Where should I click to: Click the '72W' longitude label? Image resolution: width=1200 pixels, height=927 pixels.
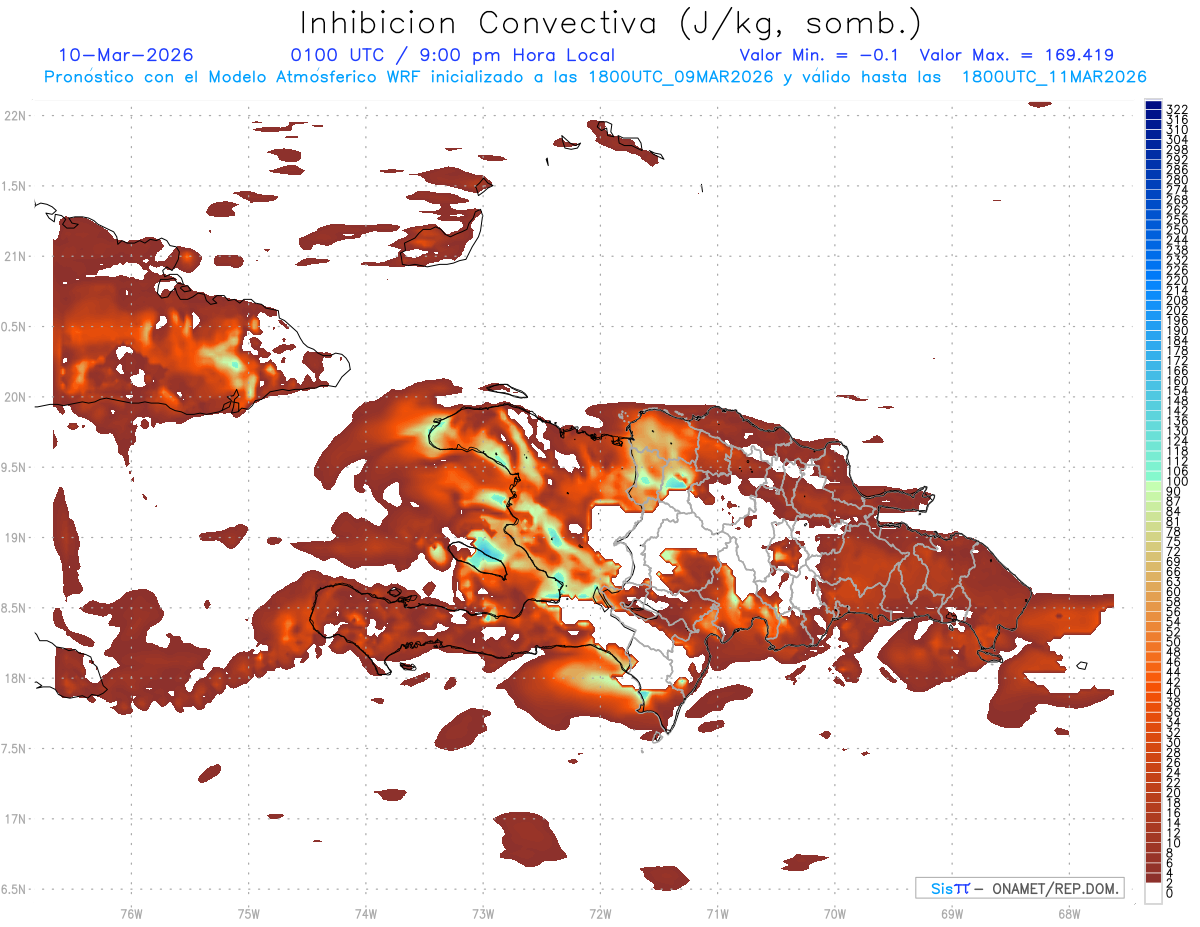point(600,913)
